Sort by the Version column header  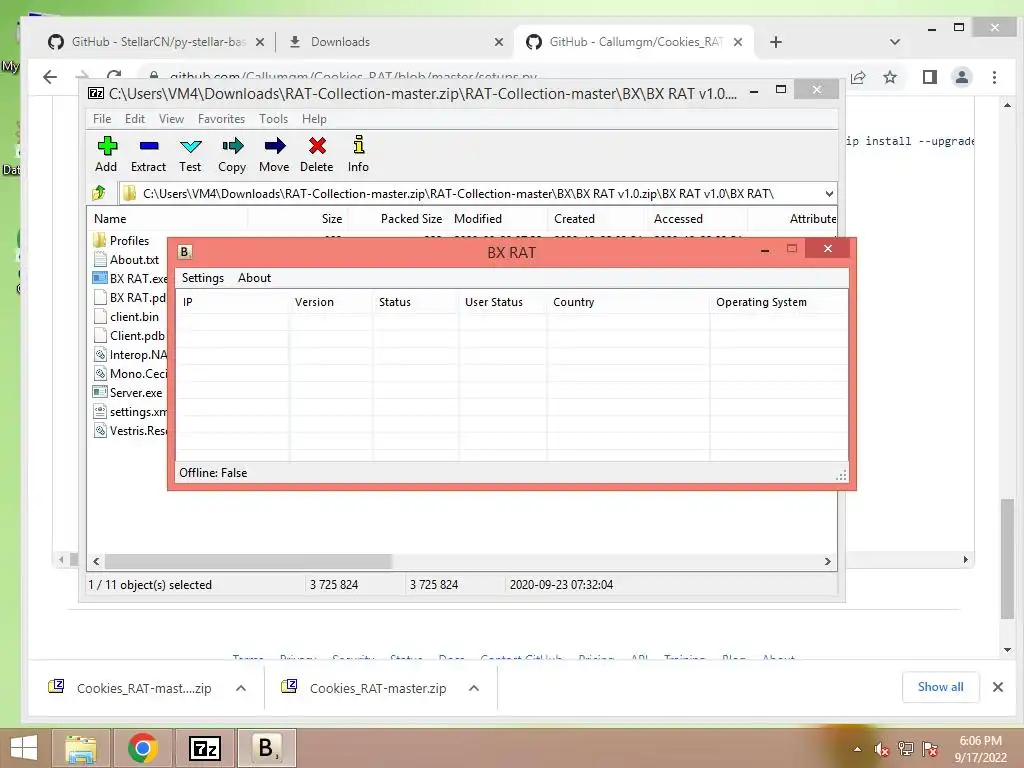[331, 302]
